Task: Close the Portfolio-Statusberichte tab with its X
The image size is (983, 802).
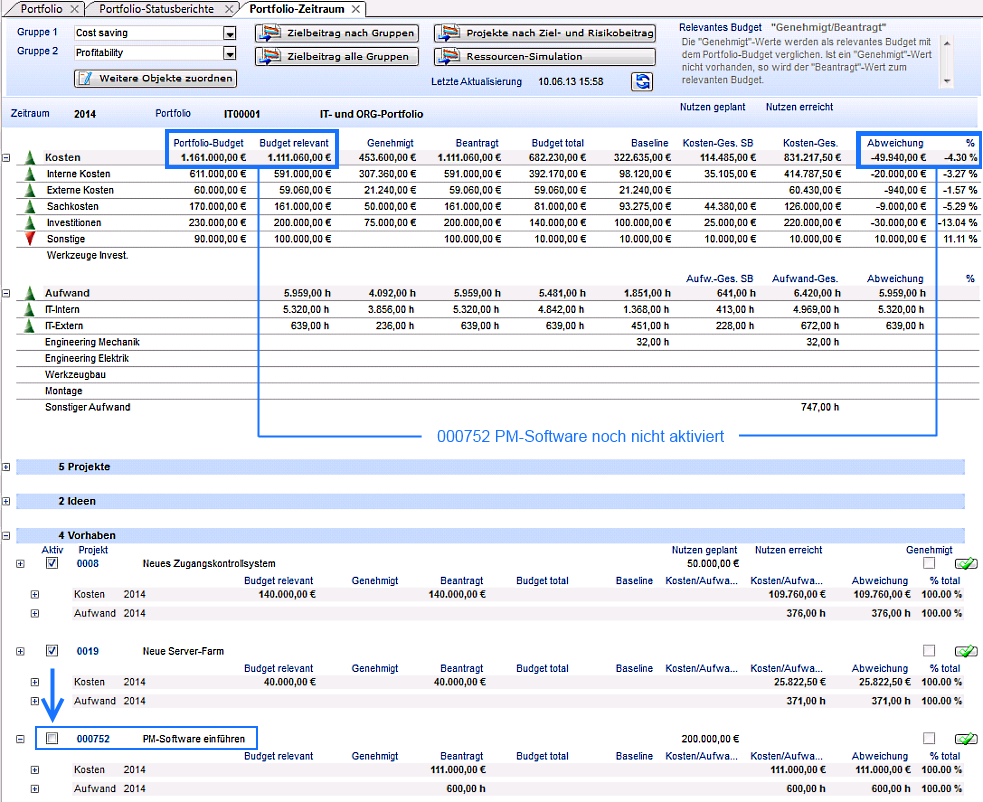Action: tap(229, 9)
